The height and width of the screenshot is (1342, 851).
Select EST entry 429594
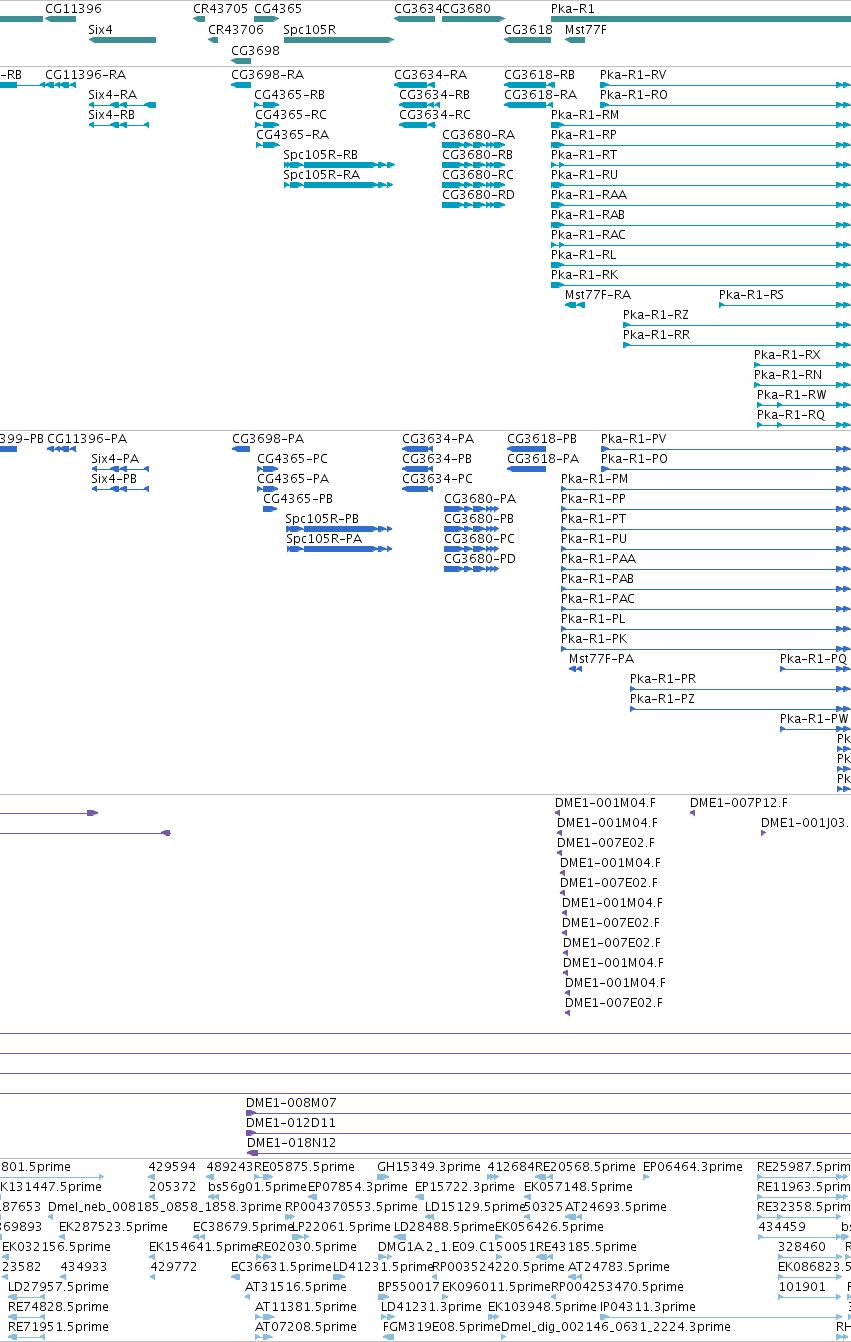click(x=172, y=1167)
